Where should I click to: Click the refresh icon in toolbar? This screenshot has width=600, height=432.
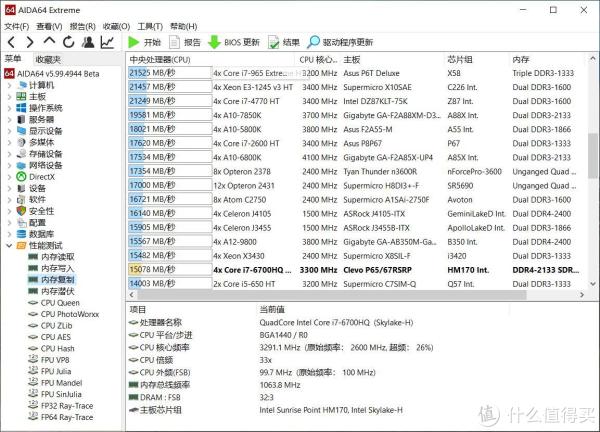(68, 42)
